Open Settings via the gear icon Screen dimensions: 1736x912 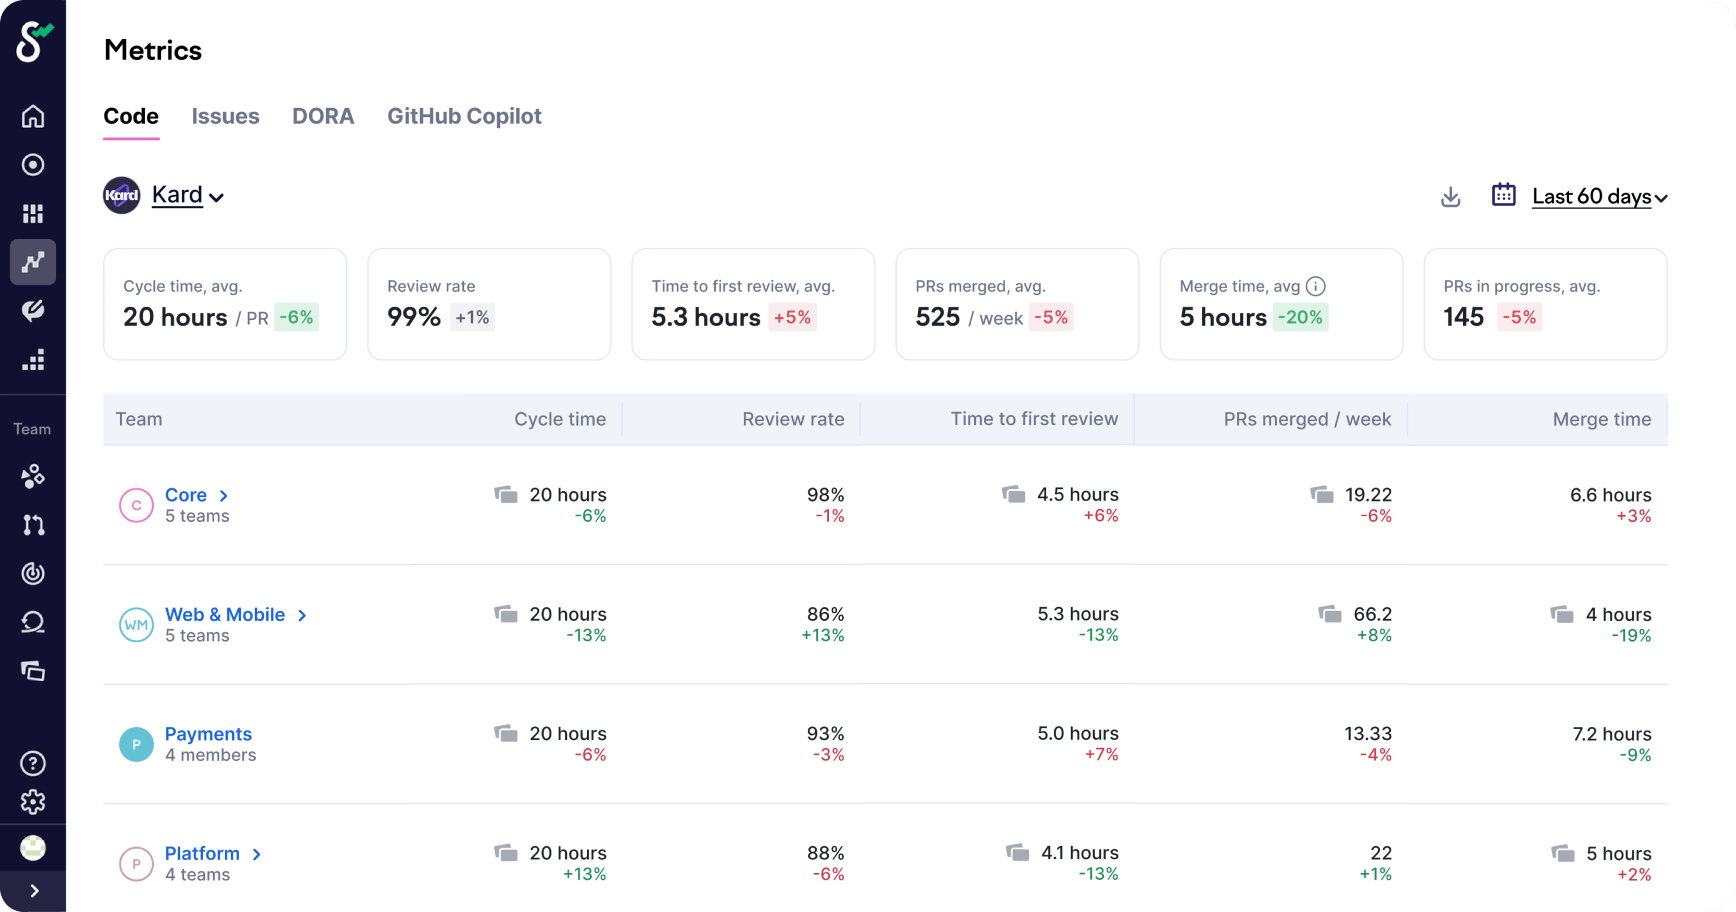[x=33, y=802]
